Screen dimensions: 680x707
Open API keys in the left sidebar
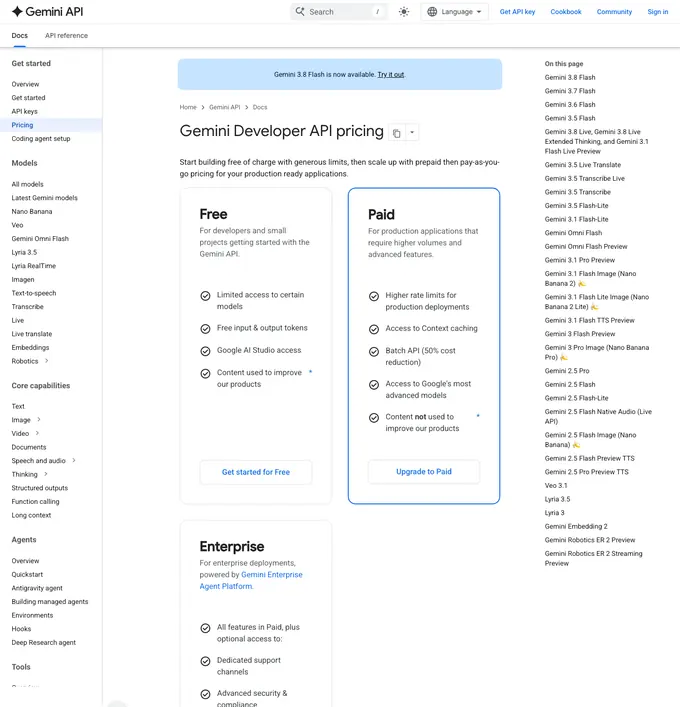point(24,111)
